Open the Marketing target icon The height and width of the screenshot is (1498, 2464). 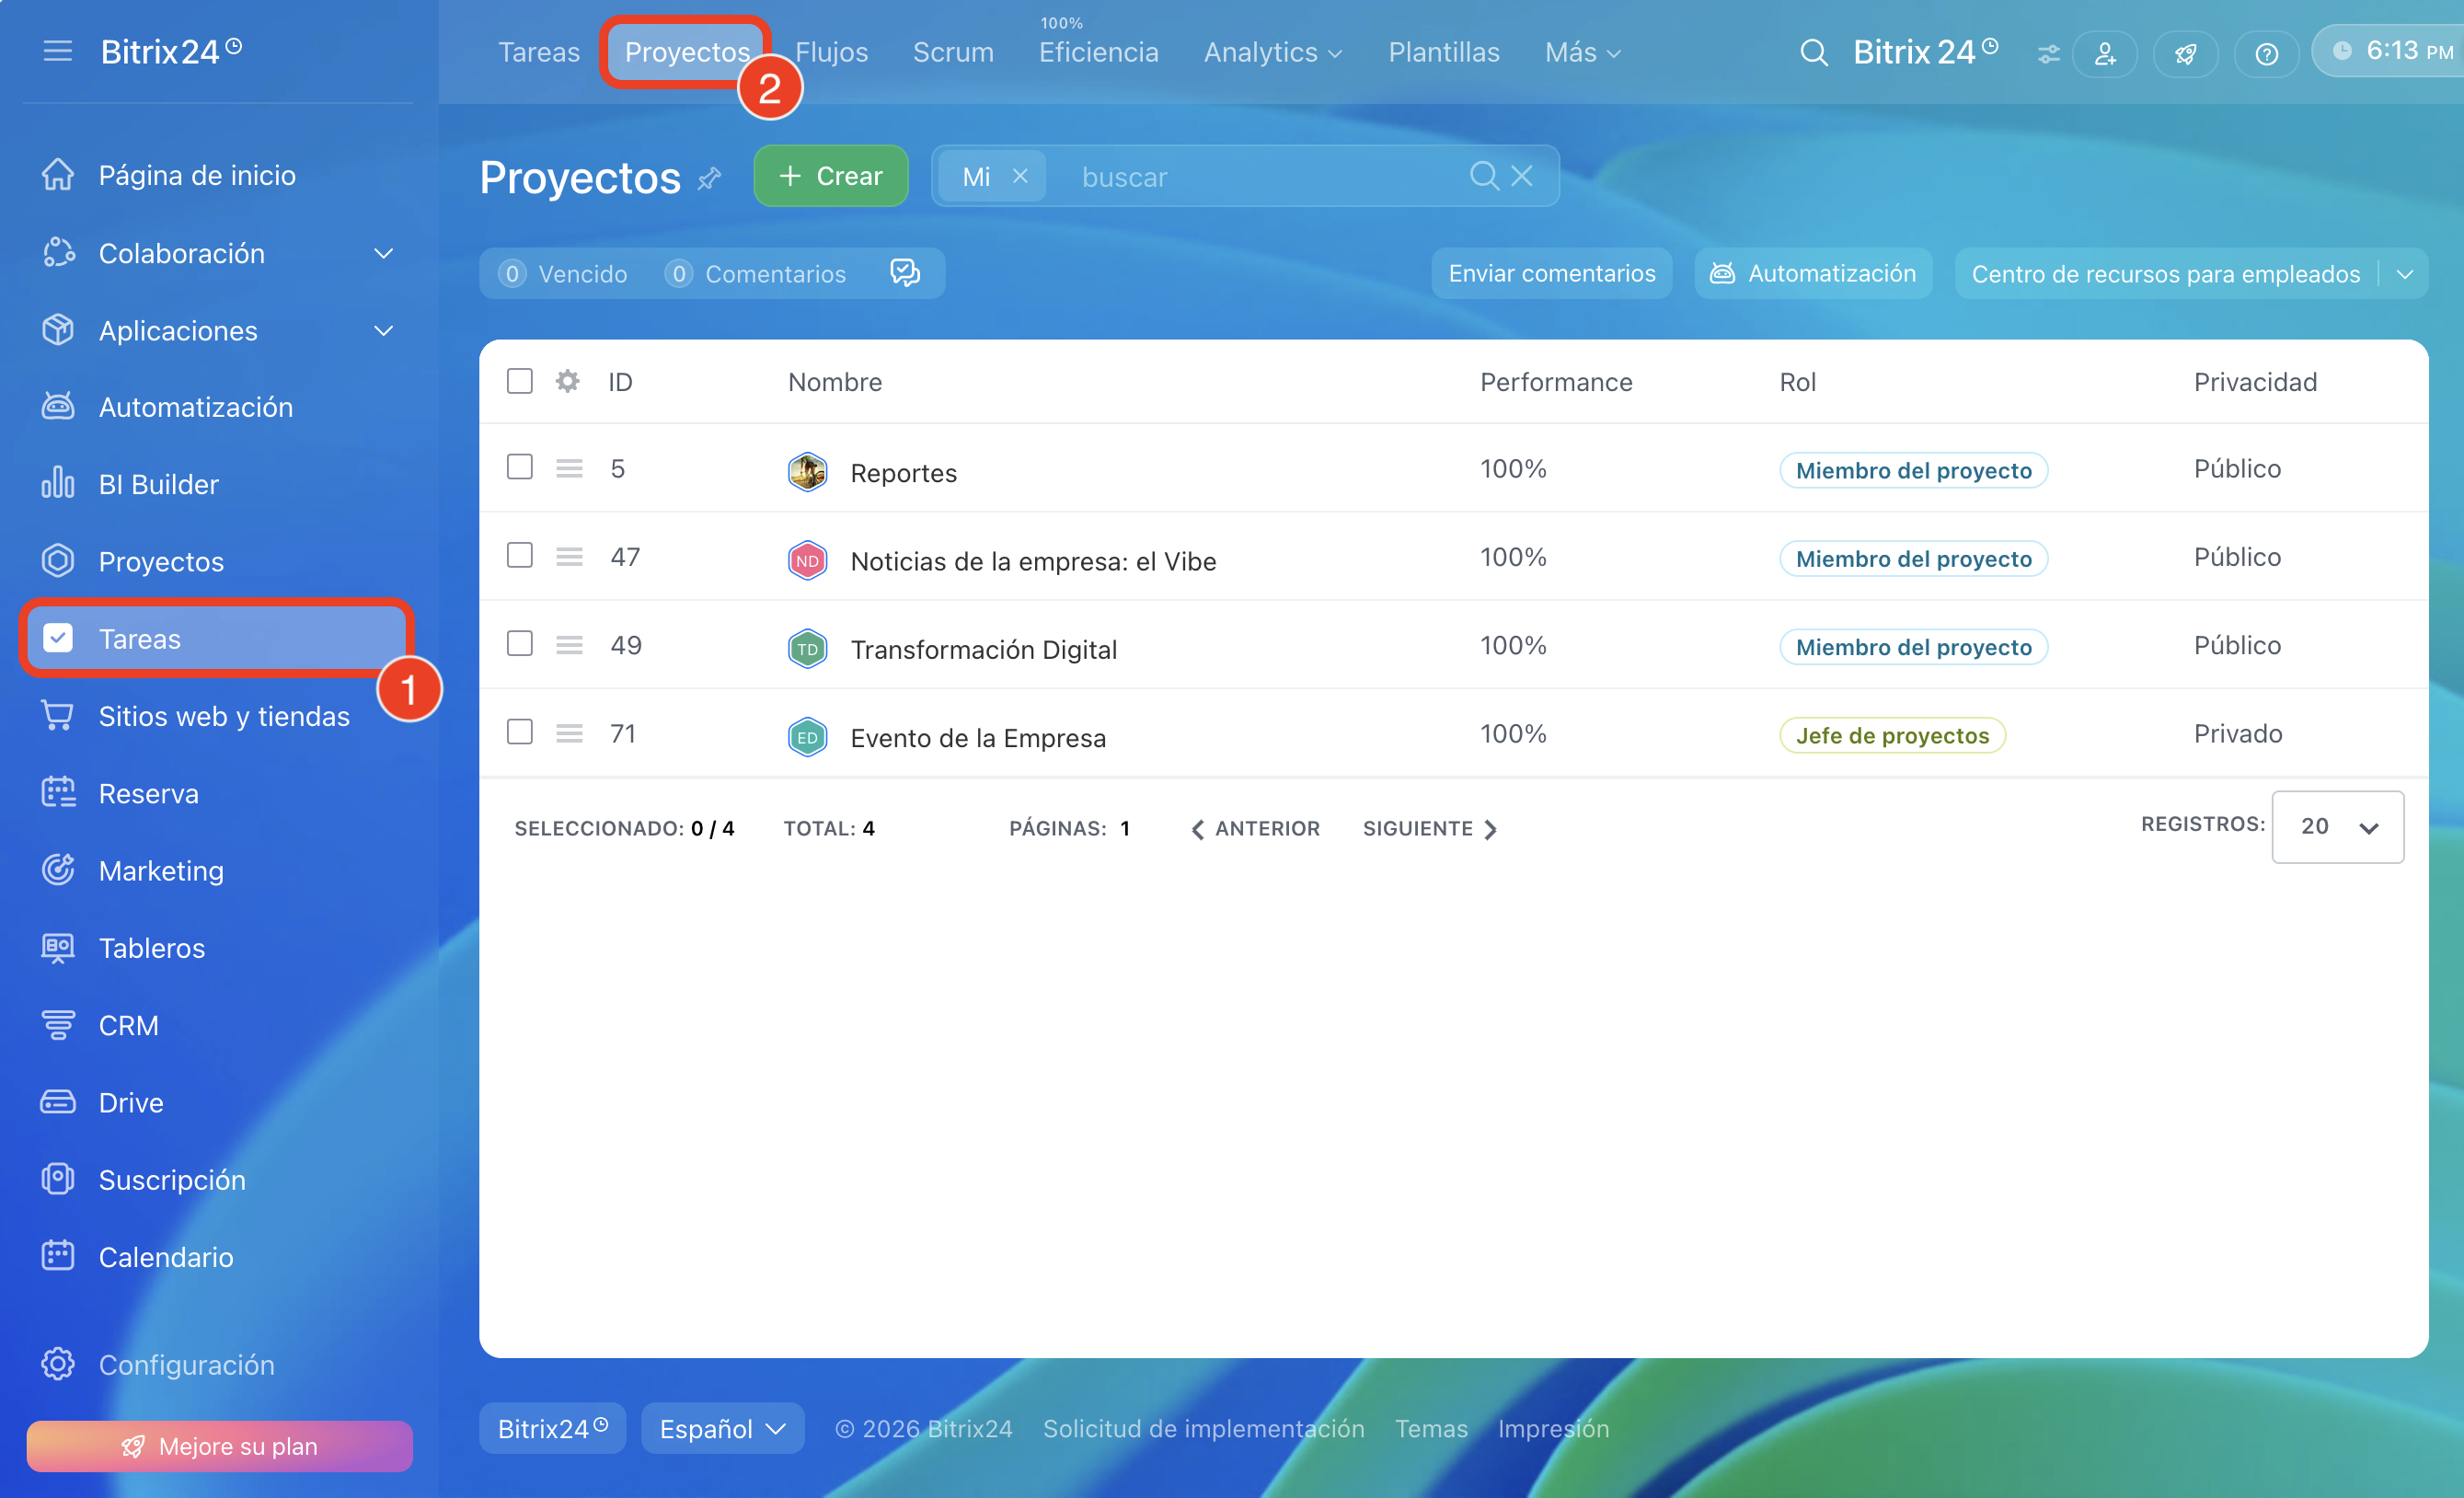pos(58,870)
